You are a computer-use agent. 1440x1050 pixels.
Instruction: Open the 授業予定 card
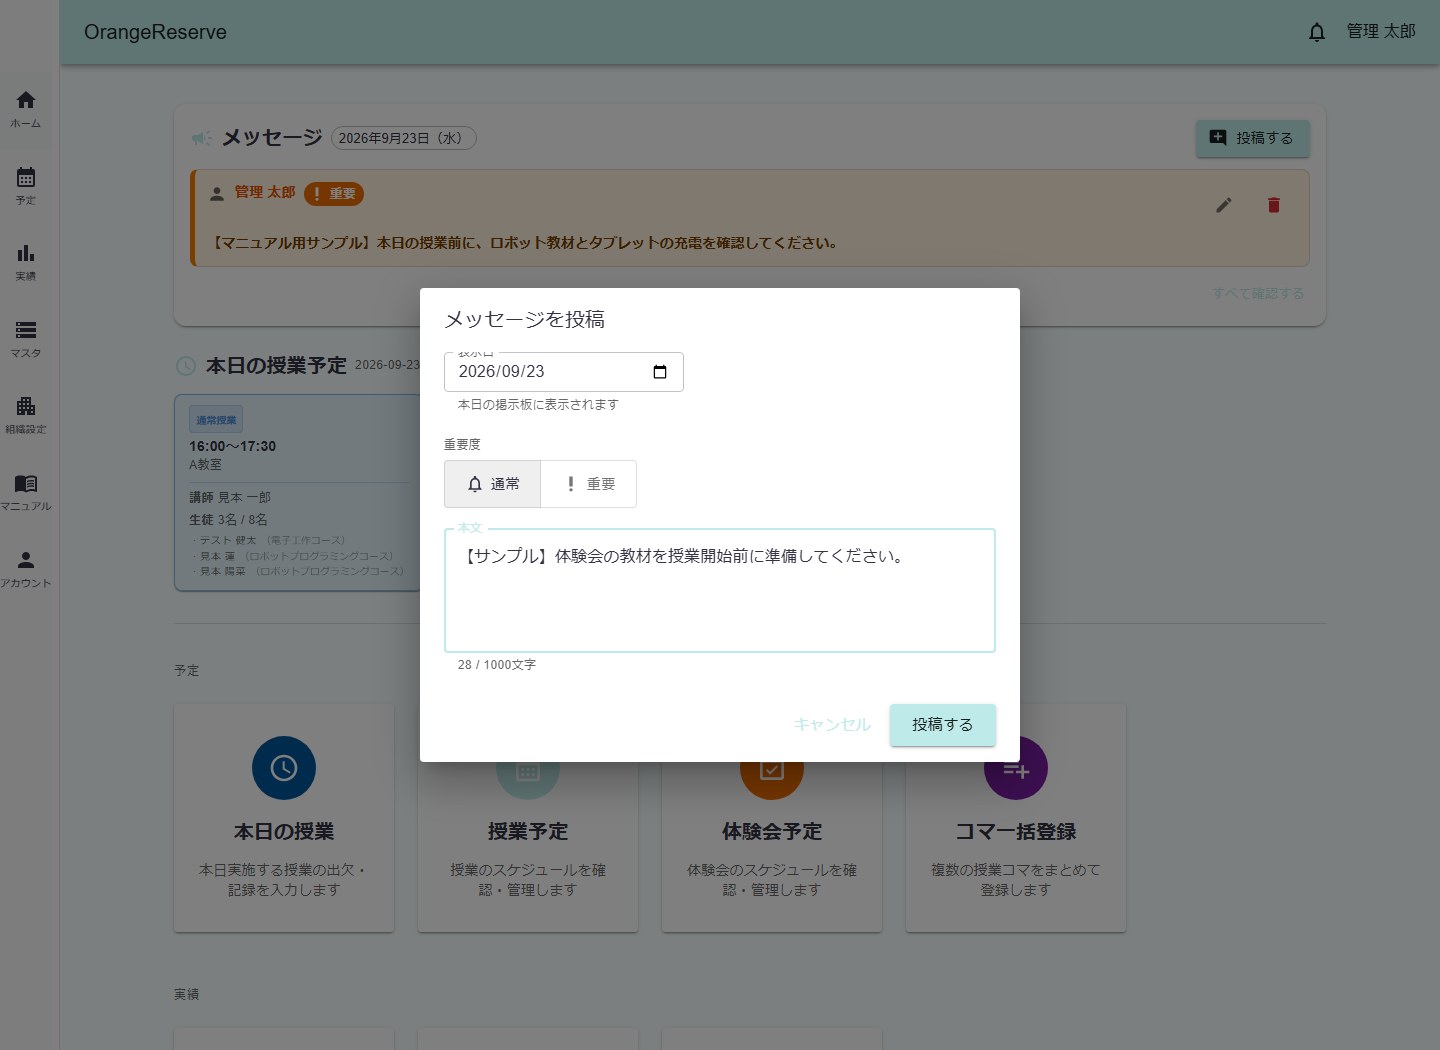[x=528, y=818]
